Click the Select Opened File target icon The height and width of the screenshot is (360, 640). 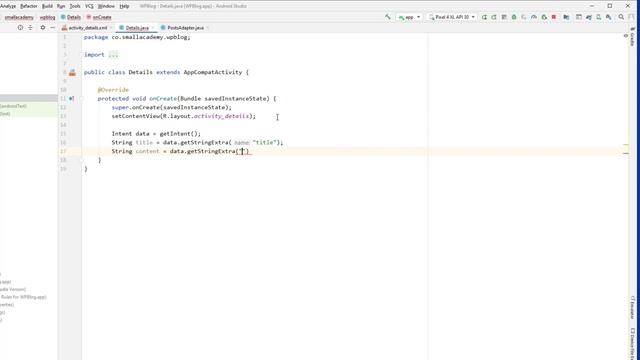point(20,28)
